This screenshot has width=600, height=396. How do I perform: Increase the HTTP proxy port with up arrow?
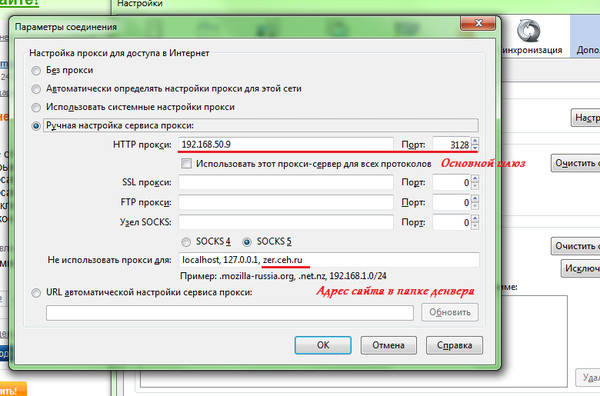click(x=475, y=141)
